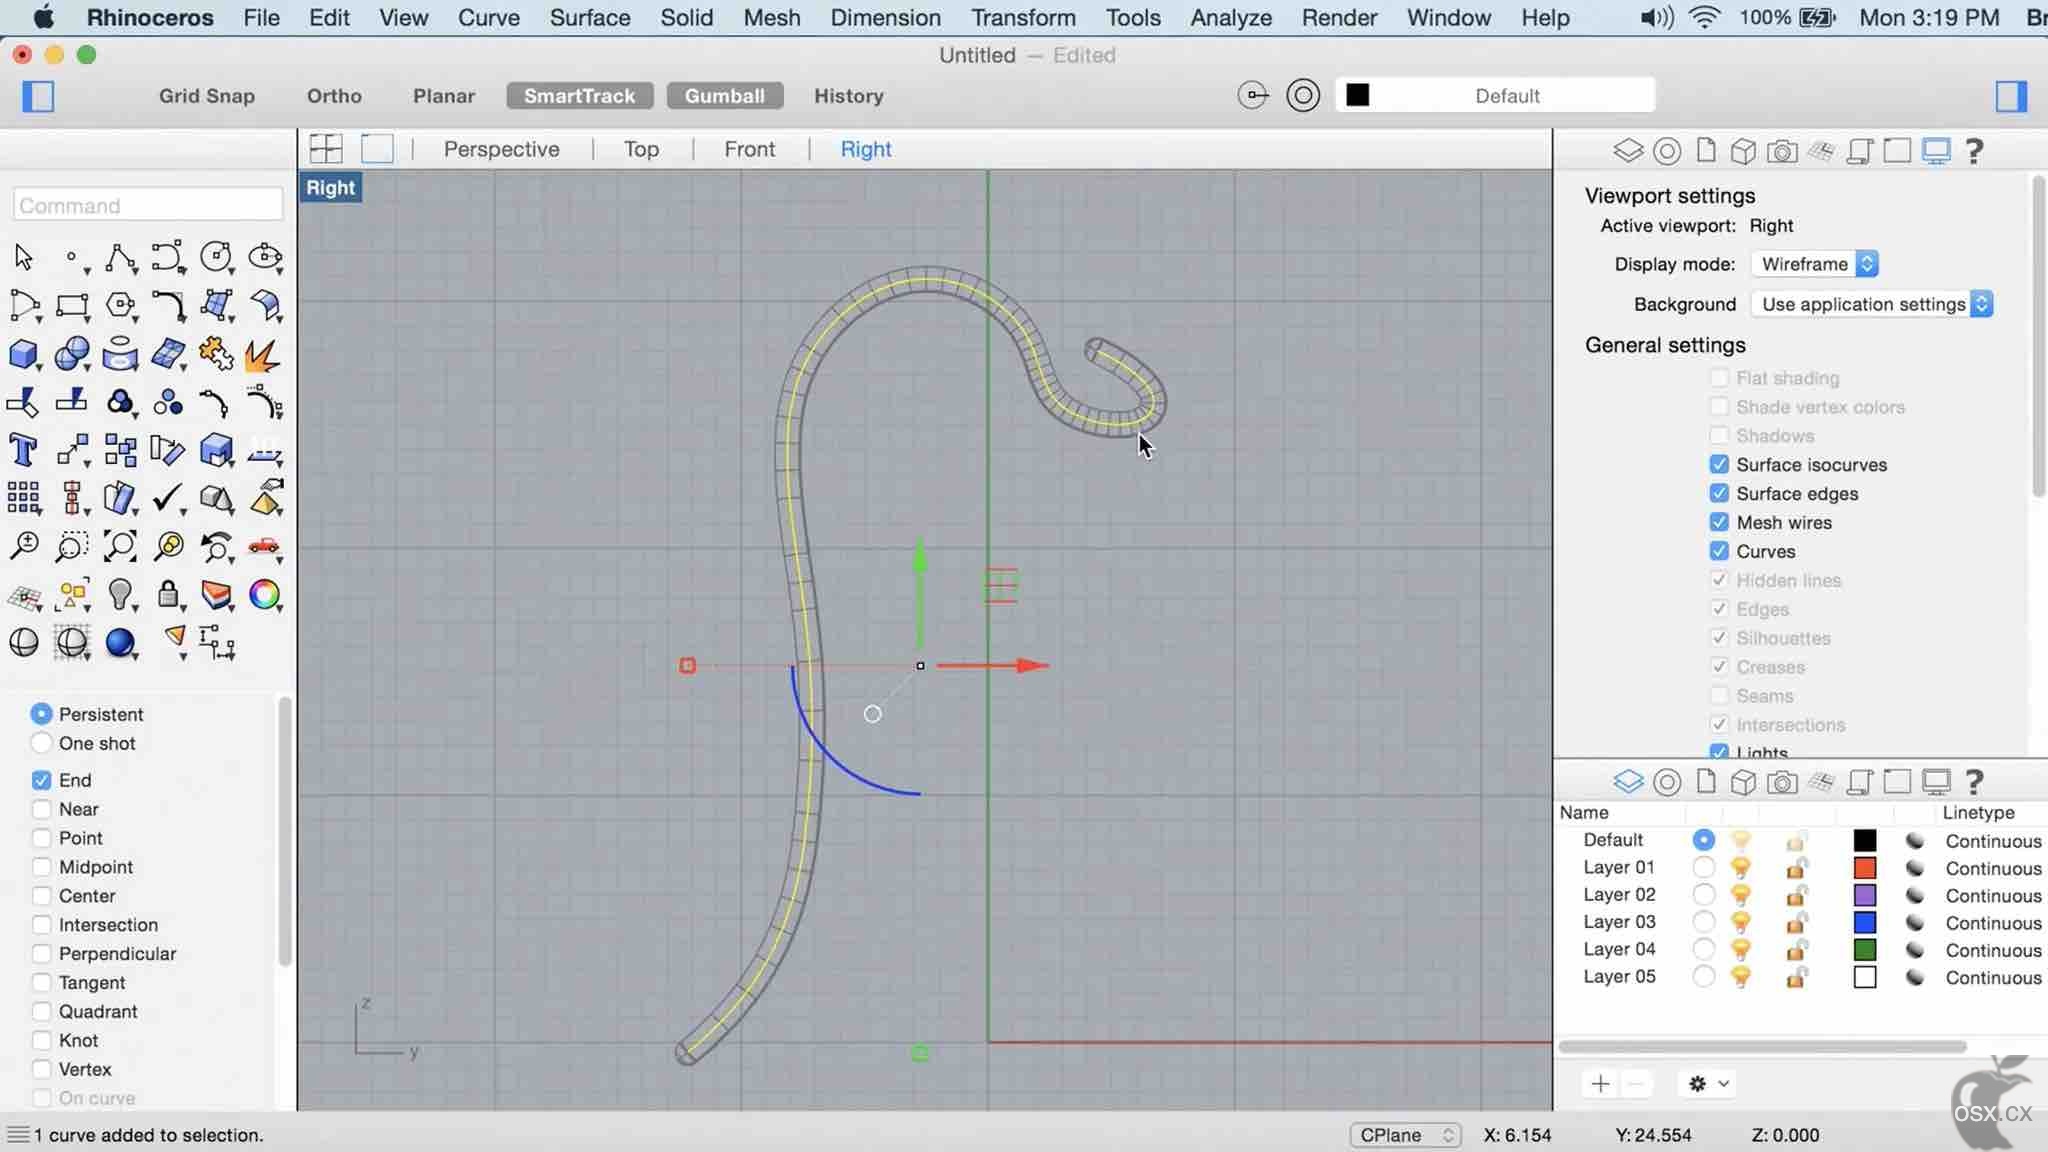
Task: Click Layer 01 red color swatch
Action: 1864,868
